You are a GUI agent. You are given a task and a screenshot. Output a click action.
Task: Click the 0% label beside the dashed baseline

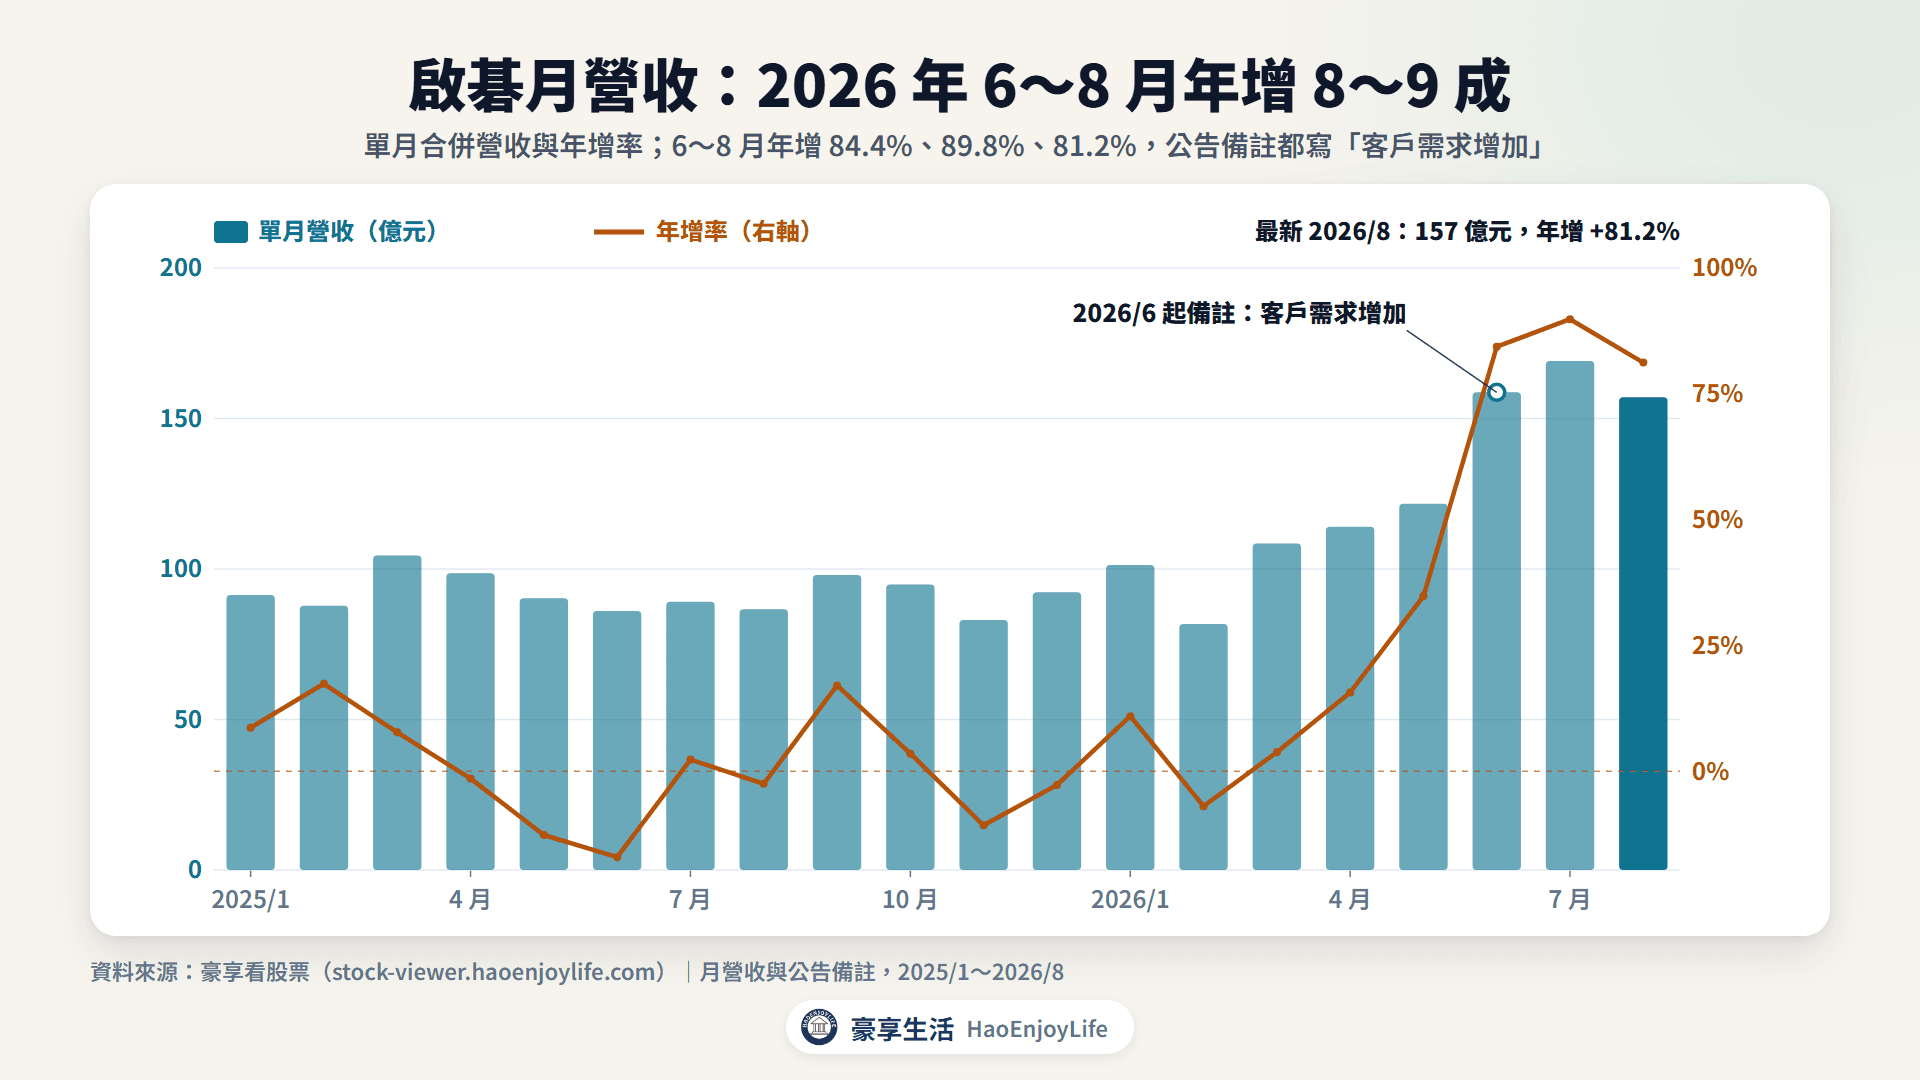tap(1710, 772)
